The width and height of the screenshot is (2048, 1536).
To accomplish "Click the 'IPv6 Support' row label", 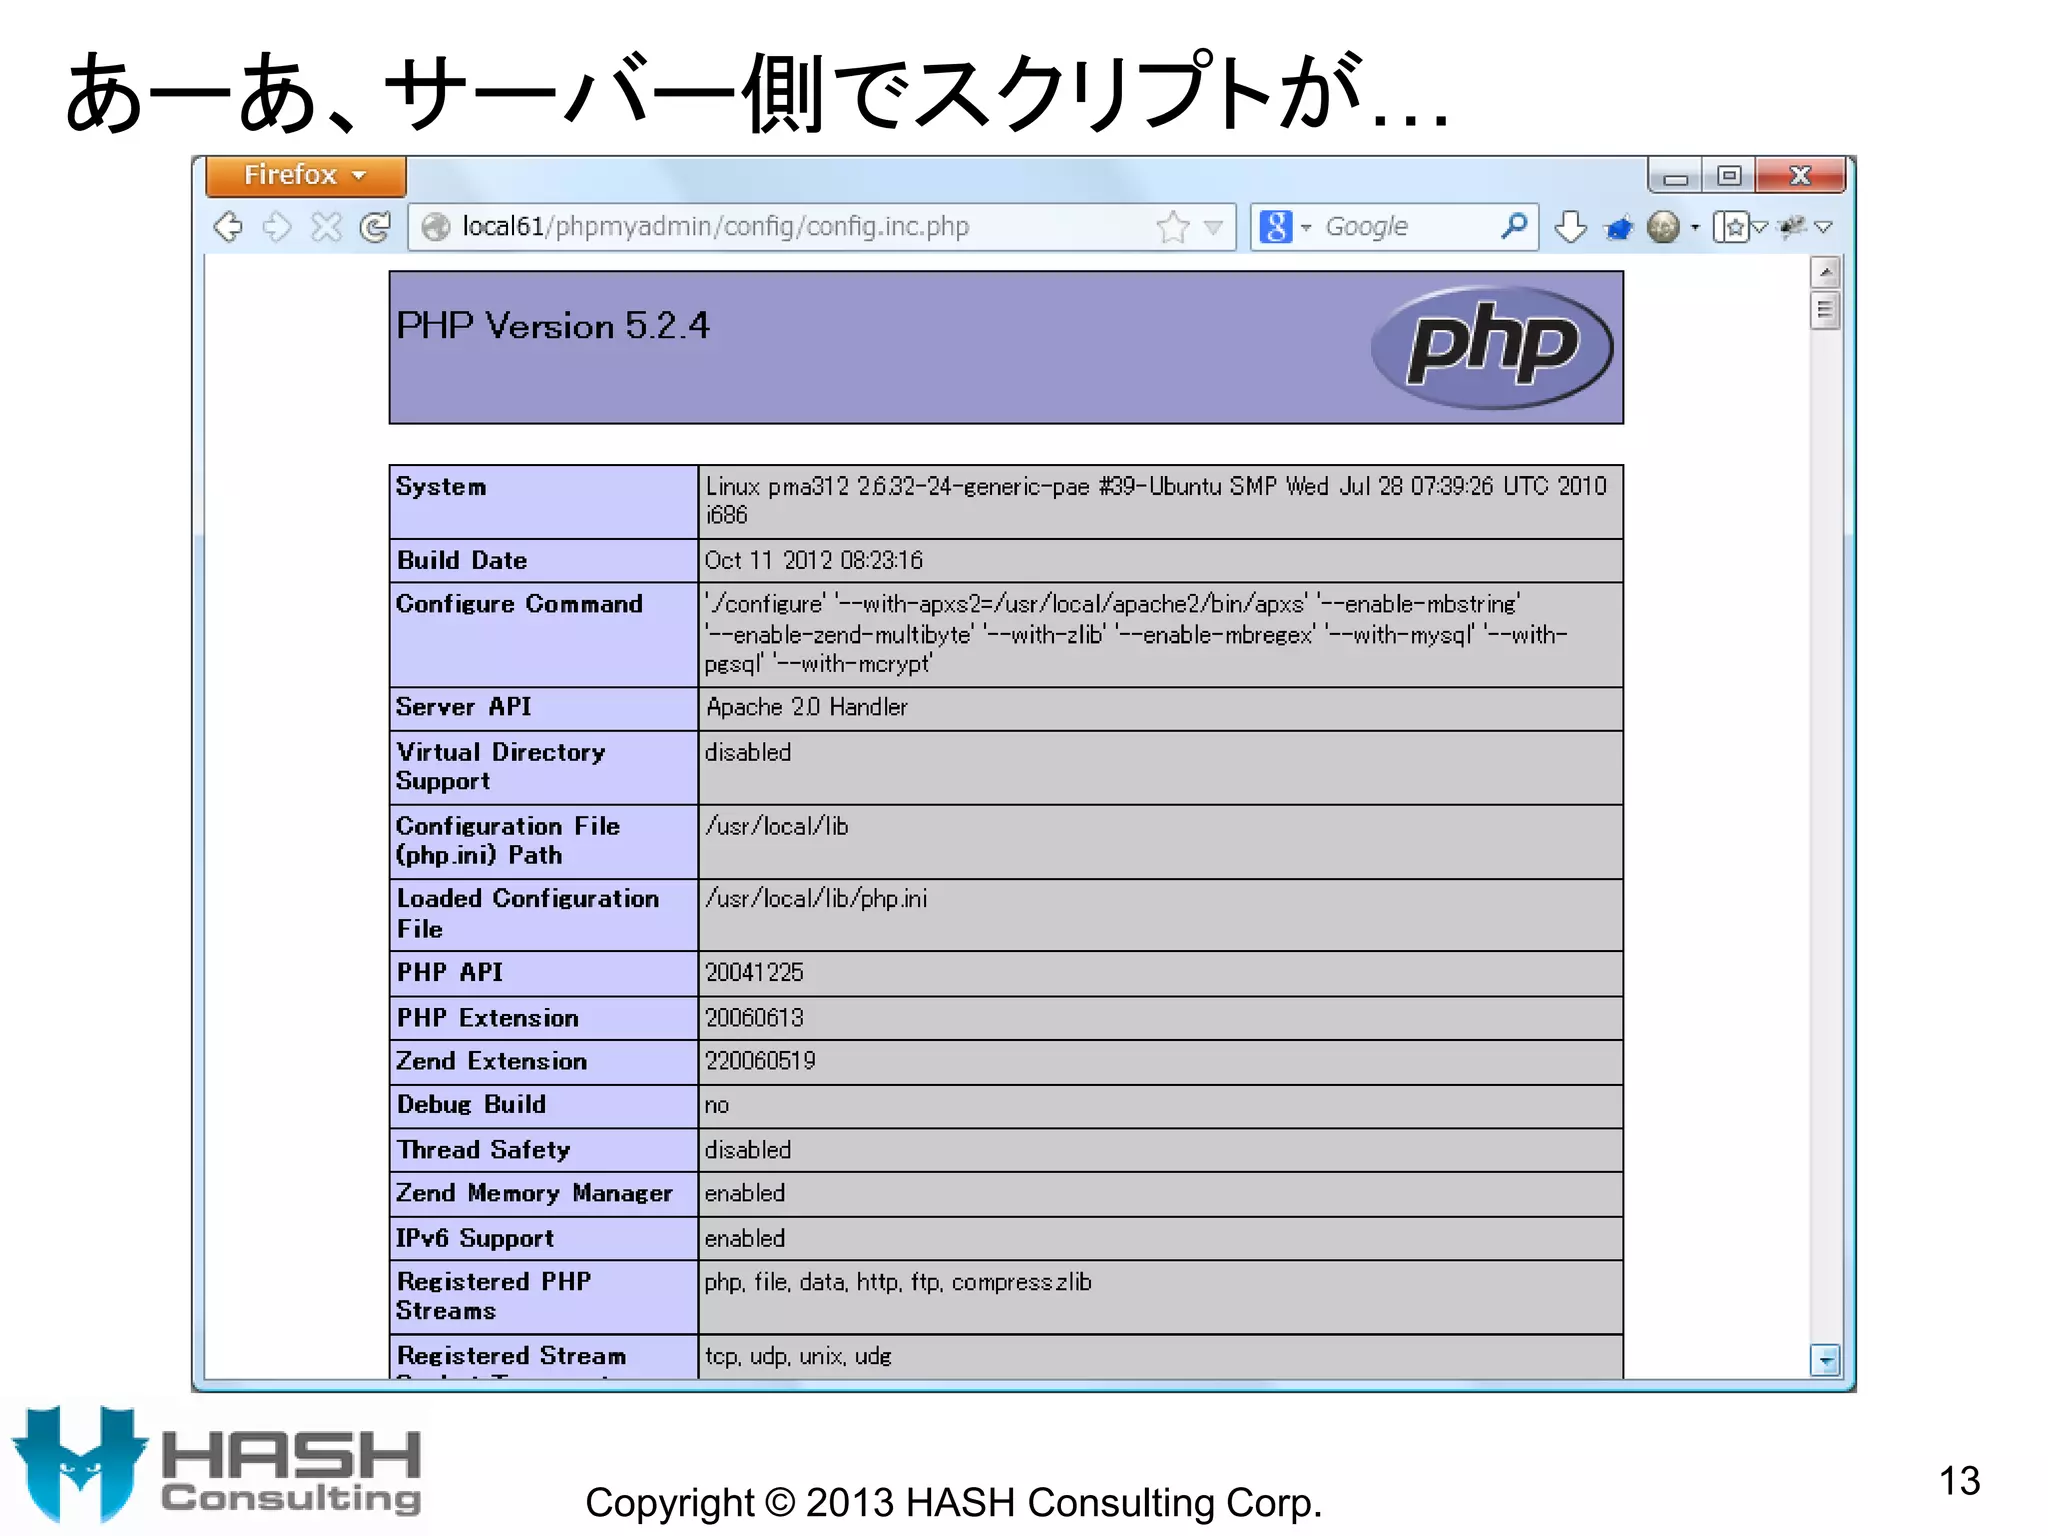I will tap(475, 1238).
